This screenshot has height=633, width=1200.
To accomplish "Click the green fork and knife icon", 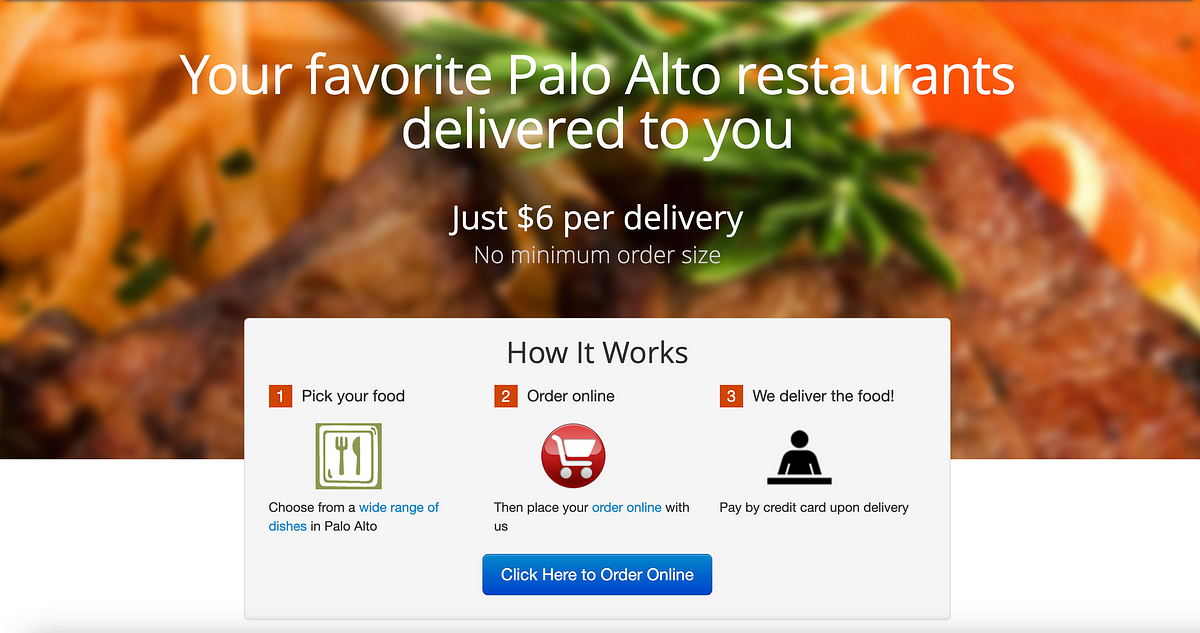I will point(348,456).
